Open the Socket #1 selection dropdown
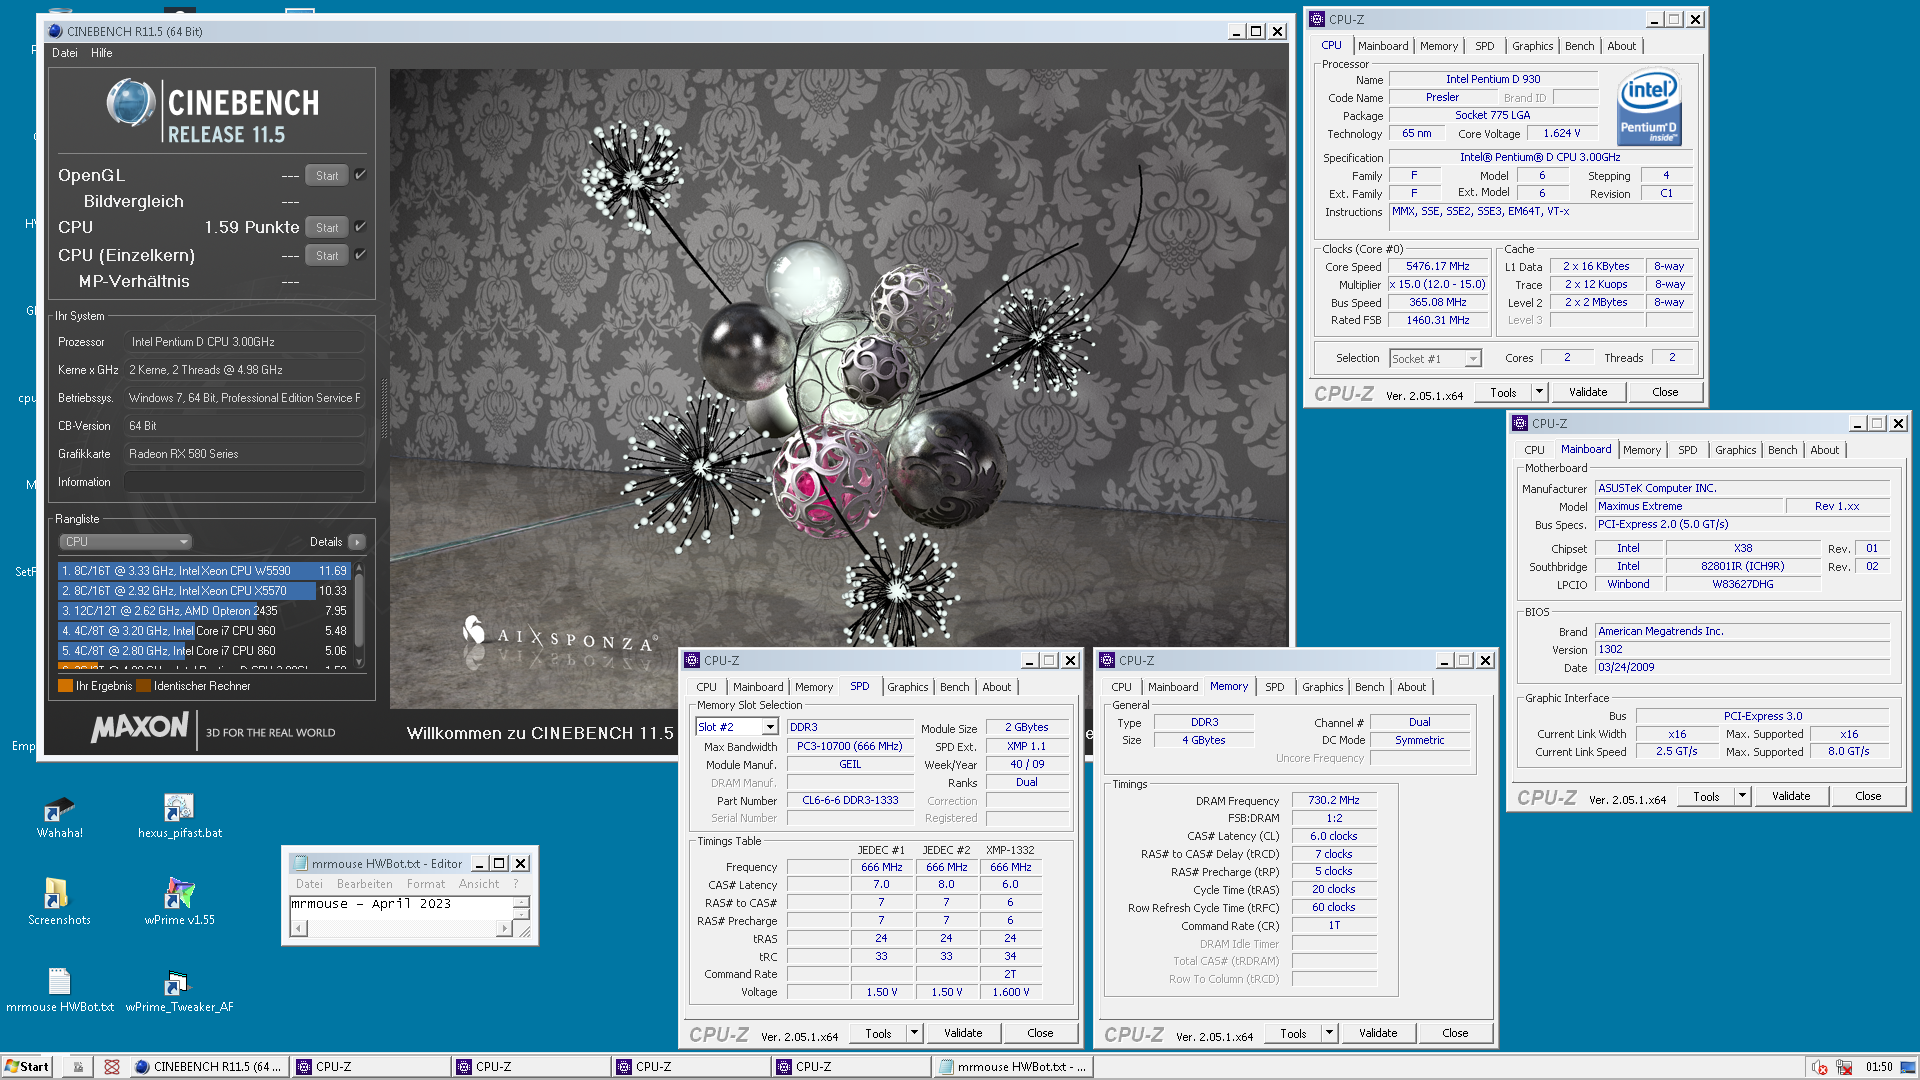The image size is (1920, 1080). click(1435, 359)
